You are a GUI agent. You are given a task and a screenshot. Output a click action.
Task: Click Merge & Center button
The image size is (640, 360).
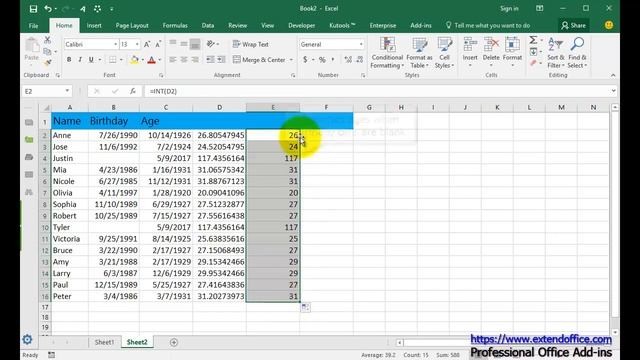[x=259, y=60]
